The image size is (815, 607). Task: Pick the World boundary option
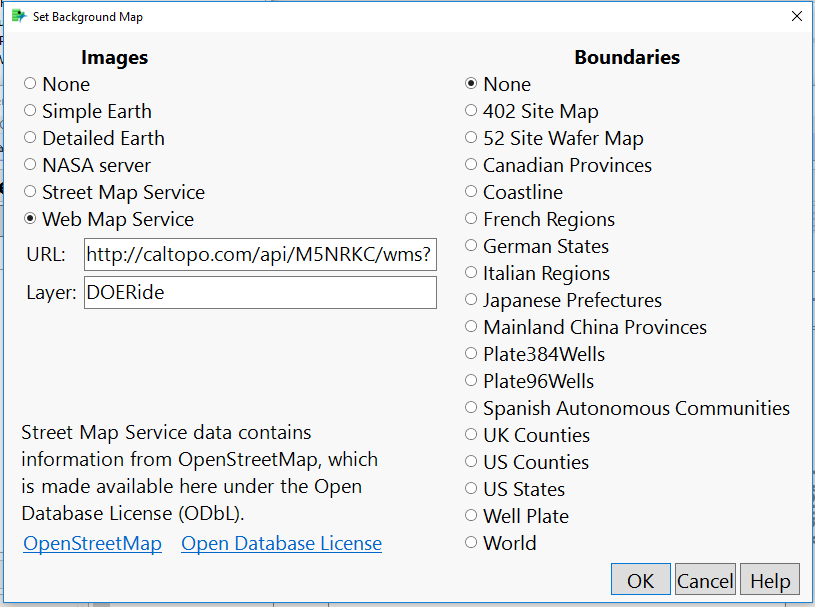tap(471, 543)
